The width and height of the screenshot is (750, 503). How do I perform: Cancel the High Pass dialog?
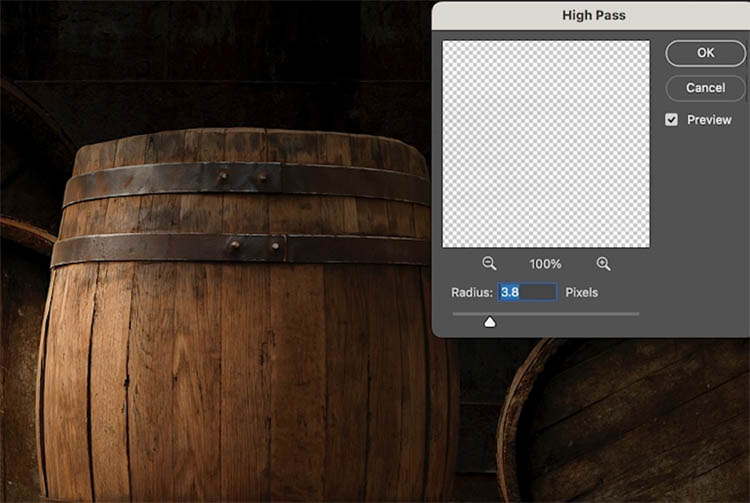tap(705, 88)
